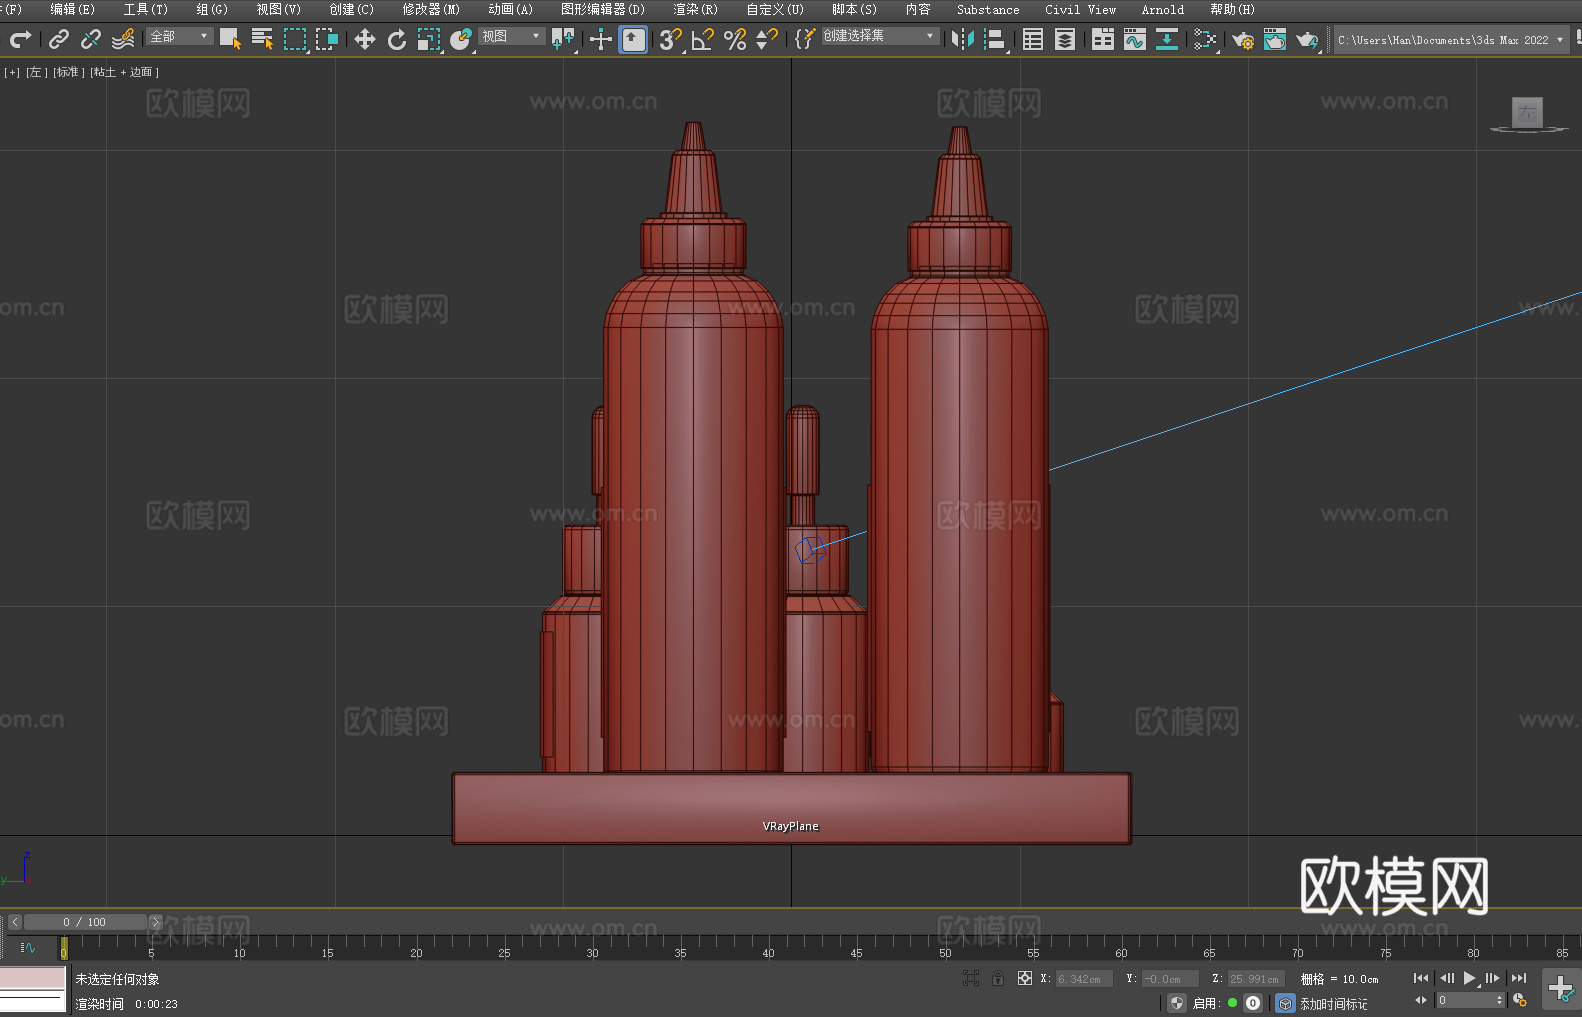Click the [左] viewport view label
Viewport: 1582px width, 1017px height.
click(37, 72)
